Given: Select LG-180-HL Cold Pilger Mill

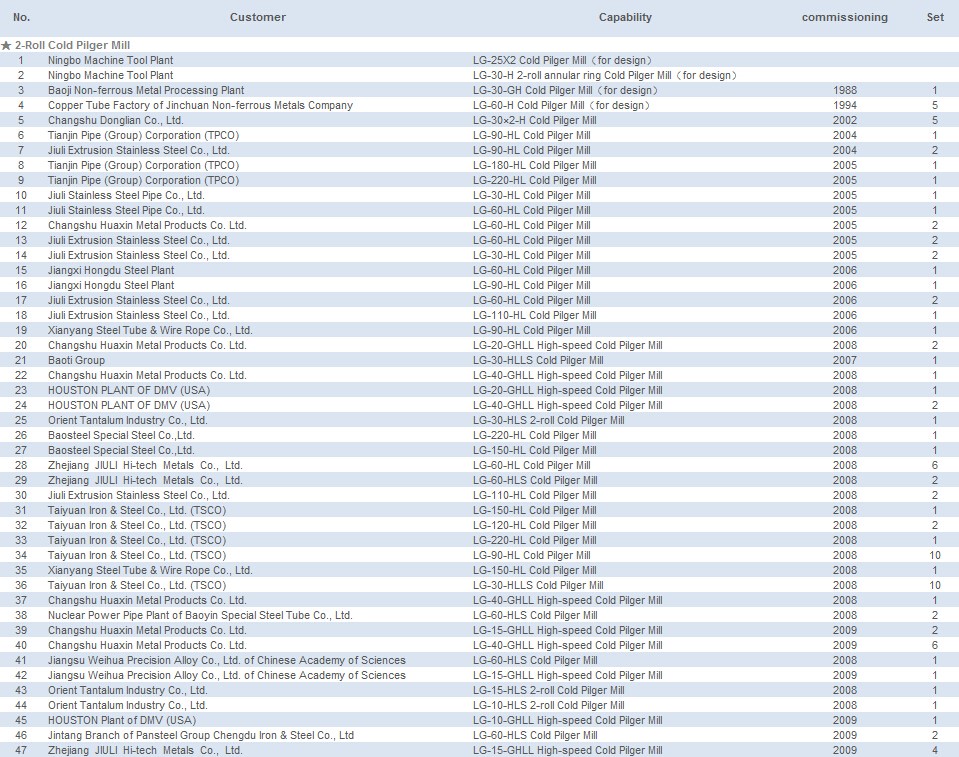Looking at the screenshot, I should [535, 165].
